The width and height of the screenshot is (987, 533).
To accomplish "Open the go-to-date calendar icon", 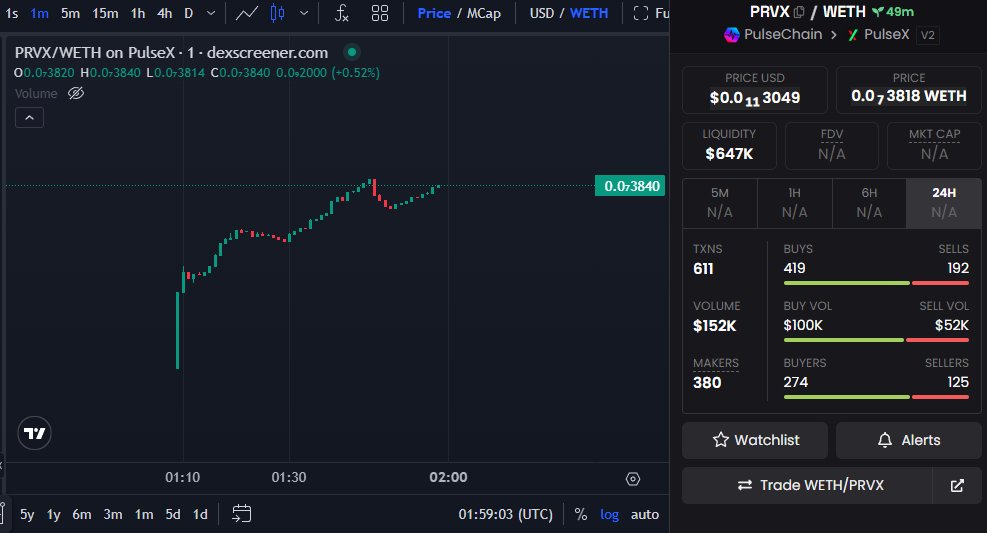I will coord(242,513).
